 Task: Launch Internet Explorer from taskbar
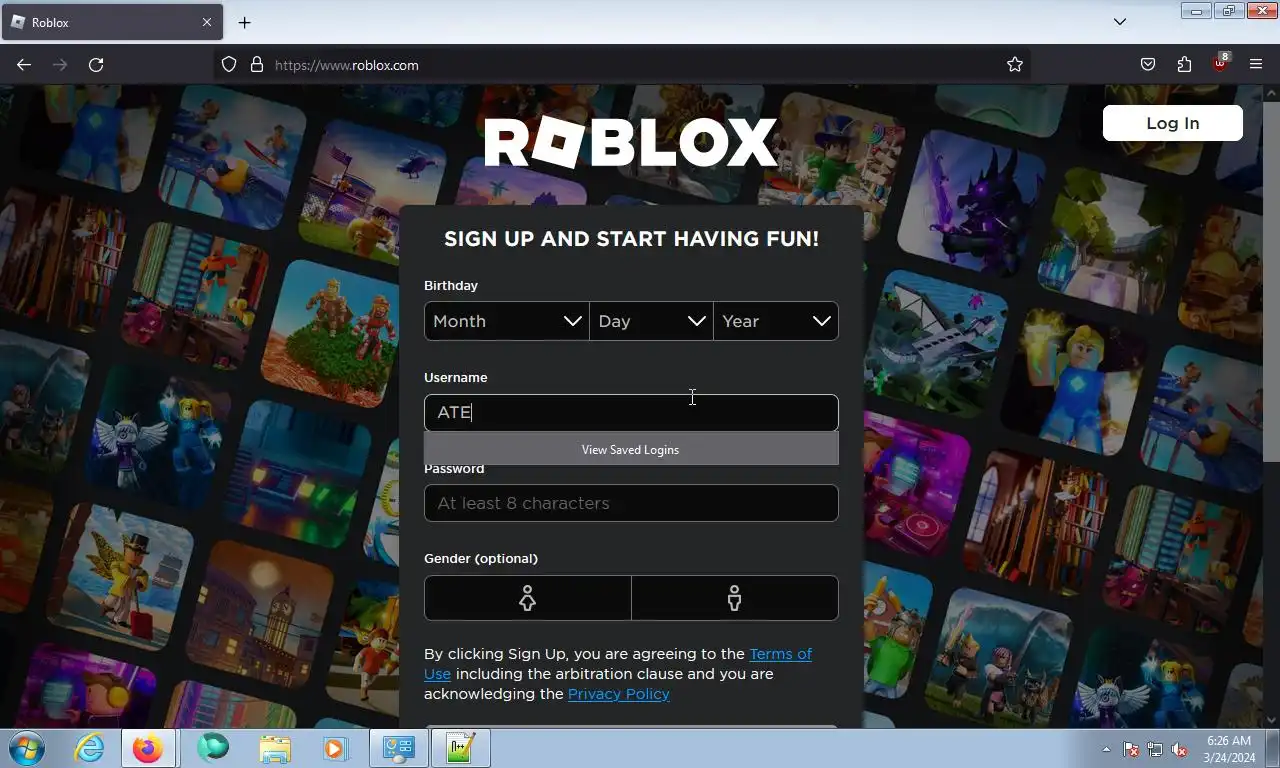[89, 748]
